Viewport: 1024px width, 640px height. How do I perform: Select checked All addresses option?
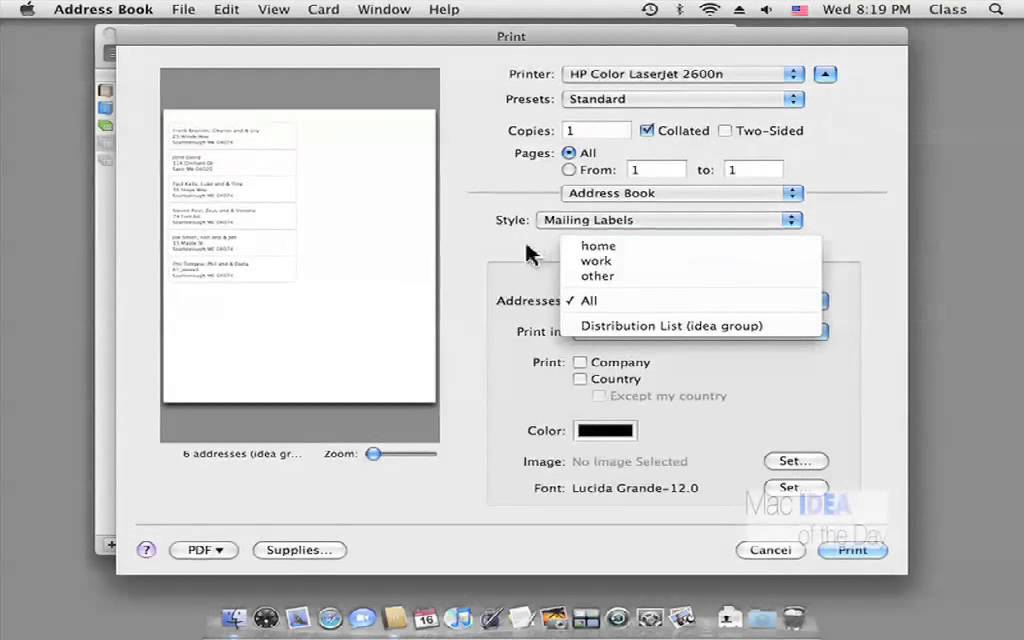pyautogui.click(x=691, y=301)
